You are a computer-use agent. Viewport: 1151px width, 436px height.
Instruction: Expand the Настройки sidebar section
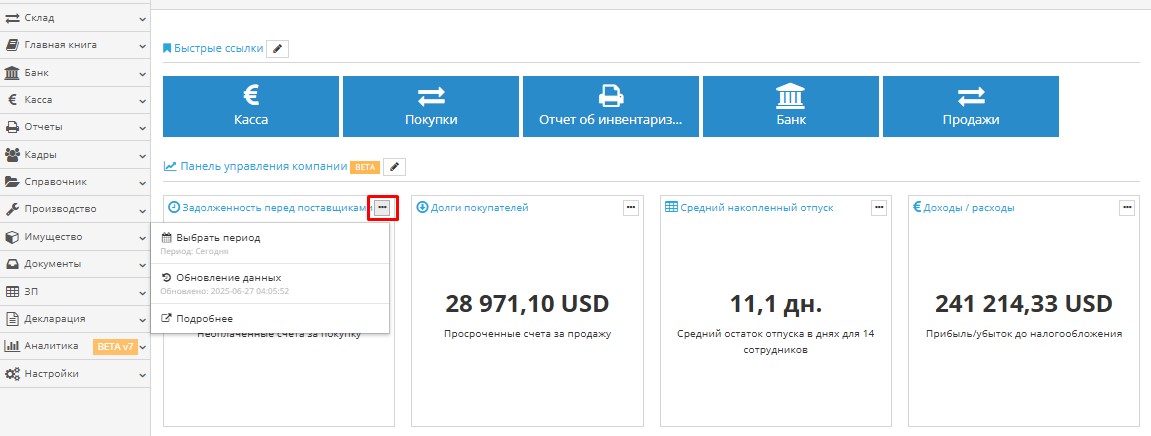point(74,373)
